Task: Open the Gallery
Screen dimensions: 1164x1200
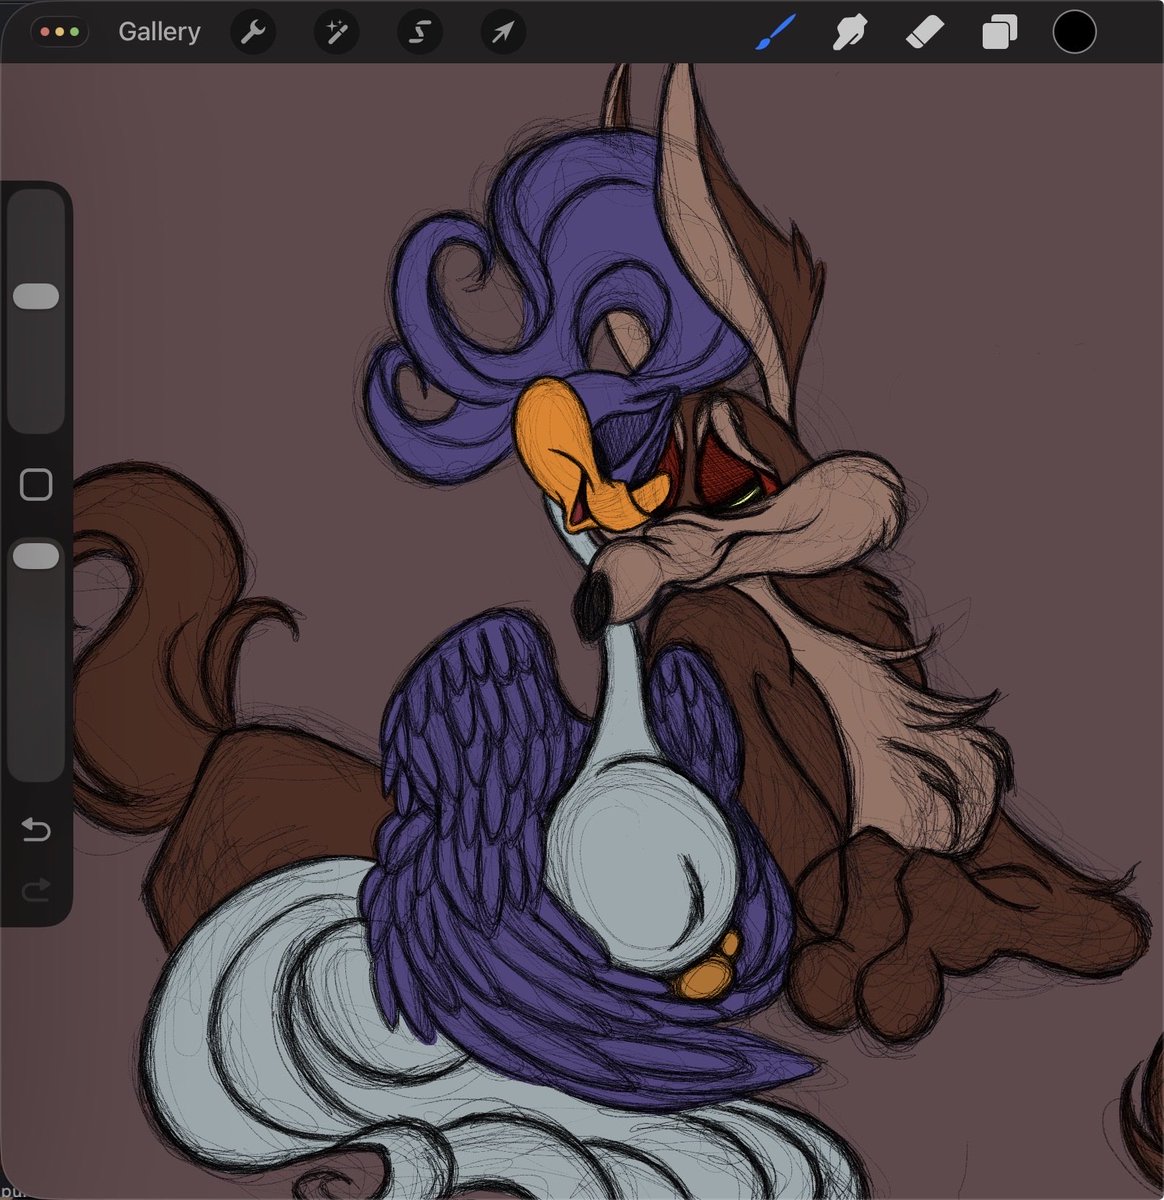Action: pos(159,32)
